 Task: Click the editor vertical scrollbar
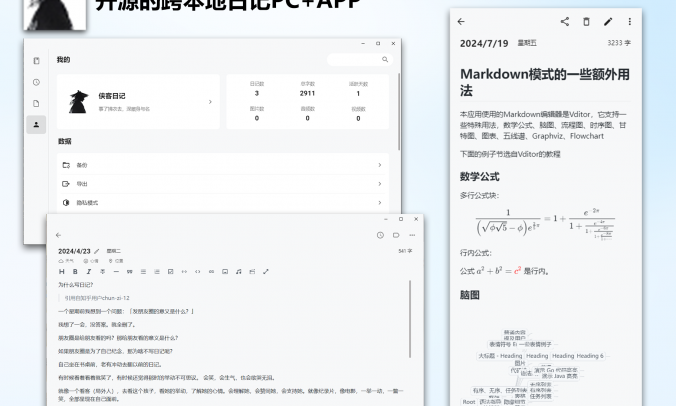coord(410,319)
